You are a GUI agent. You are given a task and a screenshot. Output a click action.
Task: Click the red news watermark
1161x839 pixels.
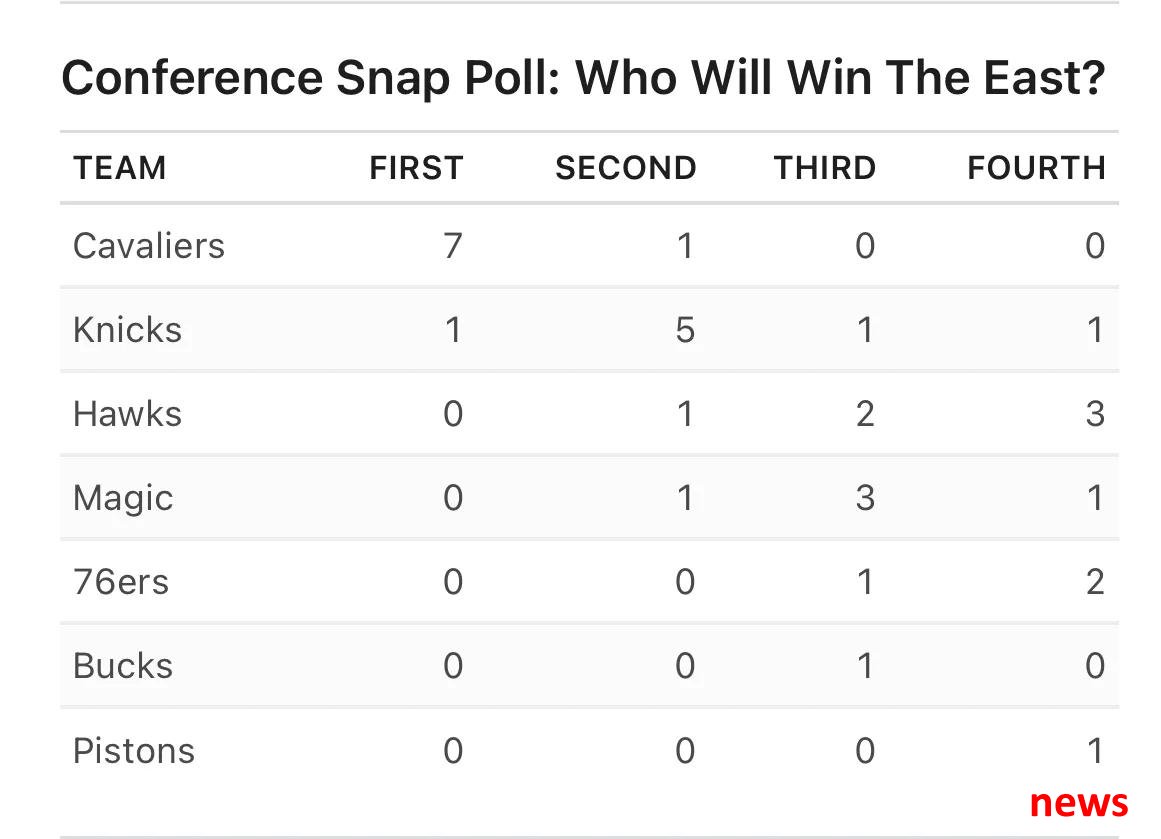click(x=1079, y=803)
